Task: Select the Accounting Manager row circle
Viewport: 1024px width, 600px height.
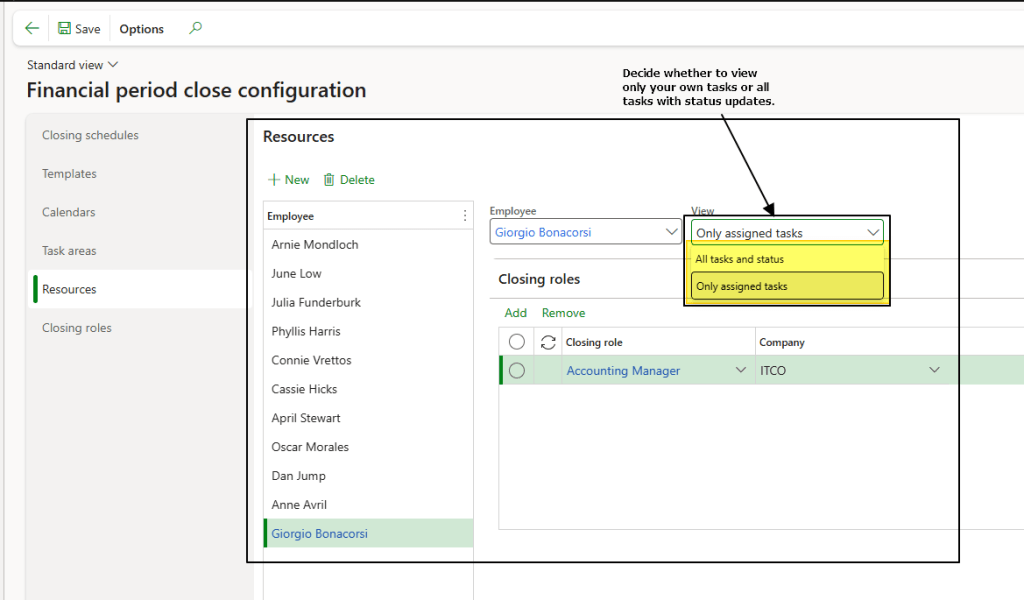Action: click(517, 371)
